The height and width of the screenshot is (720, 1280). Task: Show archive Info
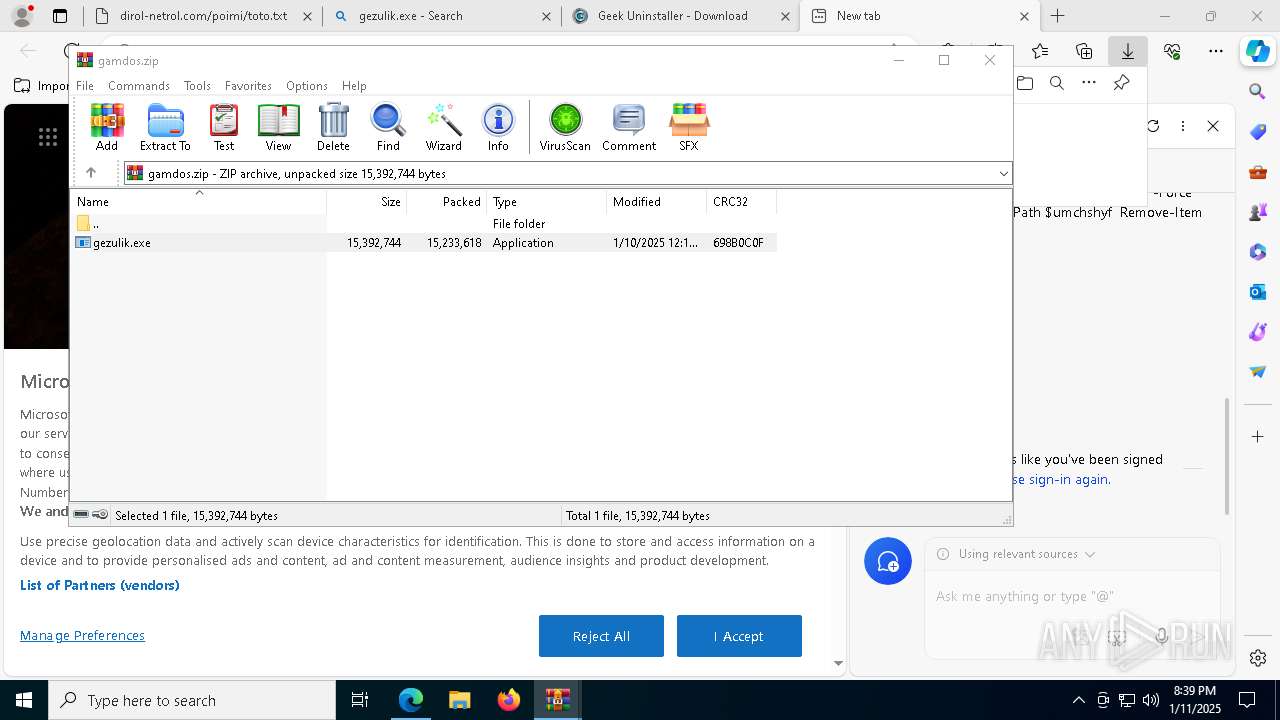[498, 127]
